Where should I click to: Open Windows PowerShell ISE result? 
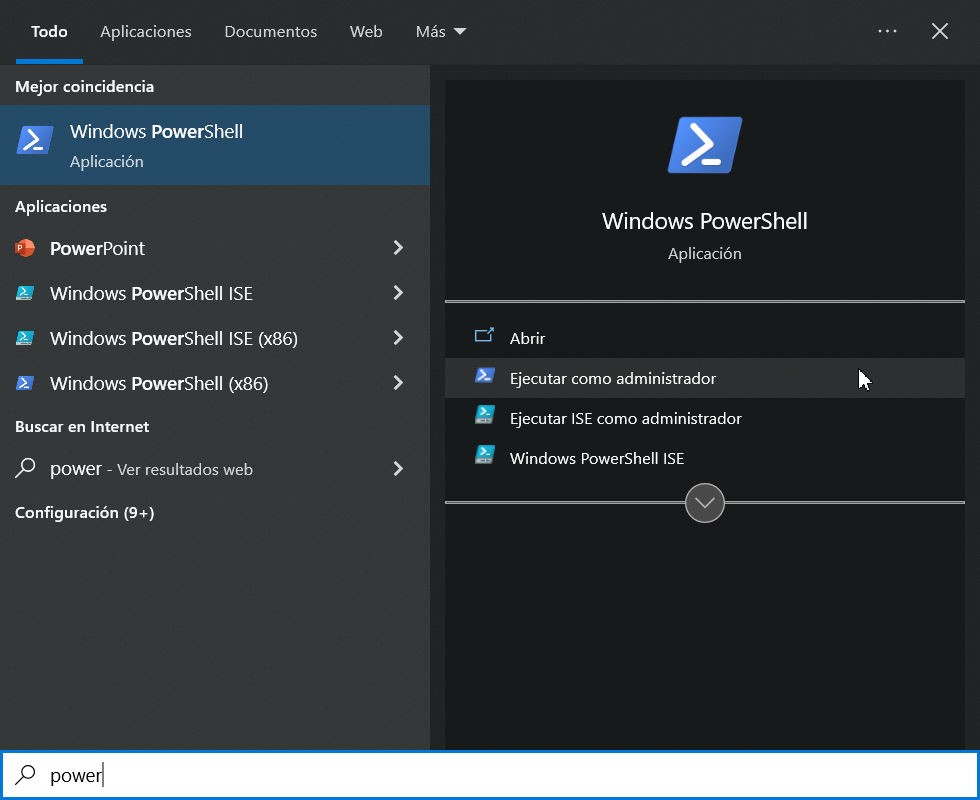click(215, 293)
